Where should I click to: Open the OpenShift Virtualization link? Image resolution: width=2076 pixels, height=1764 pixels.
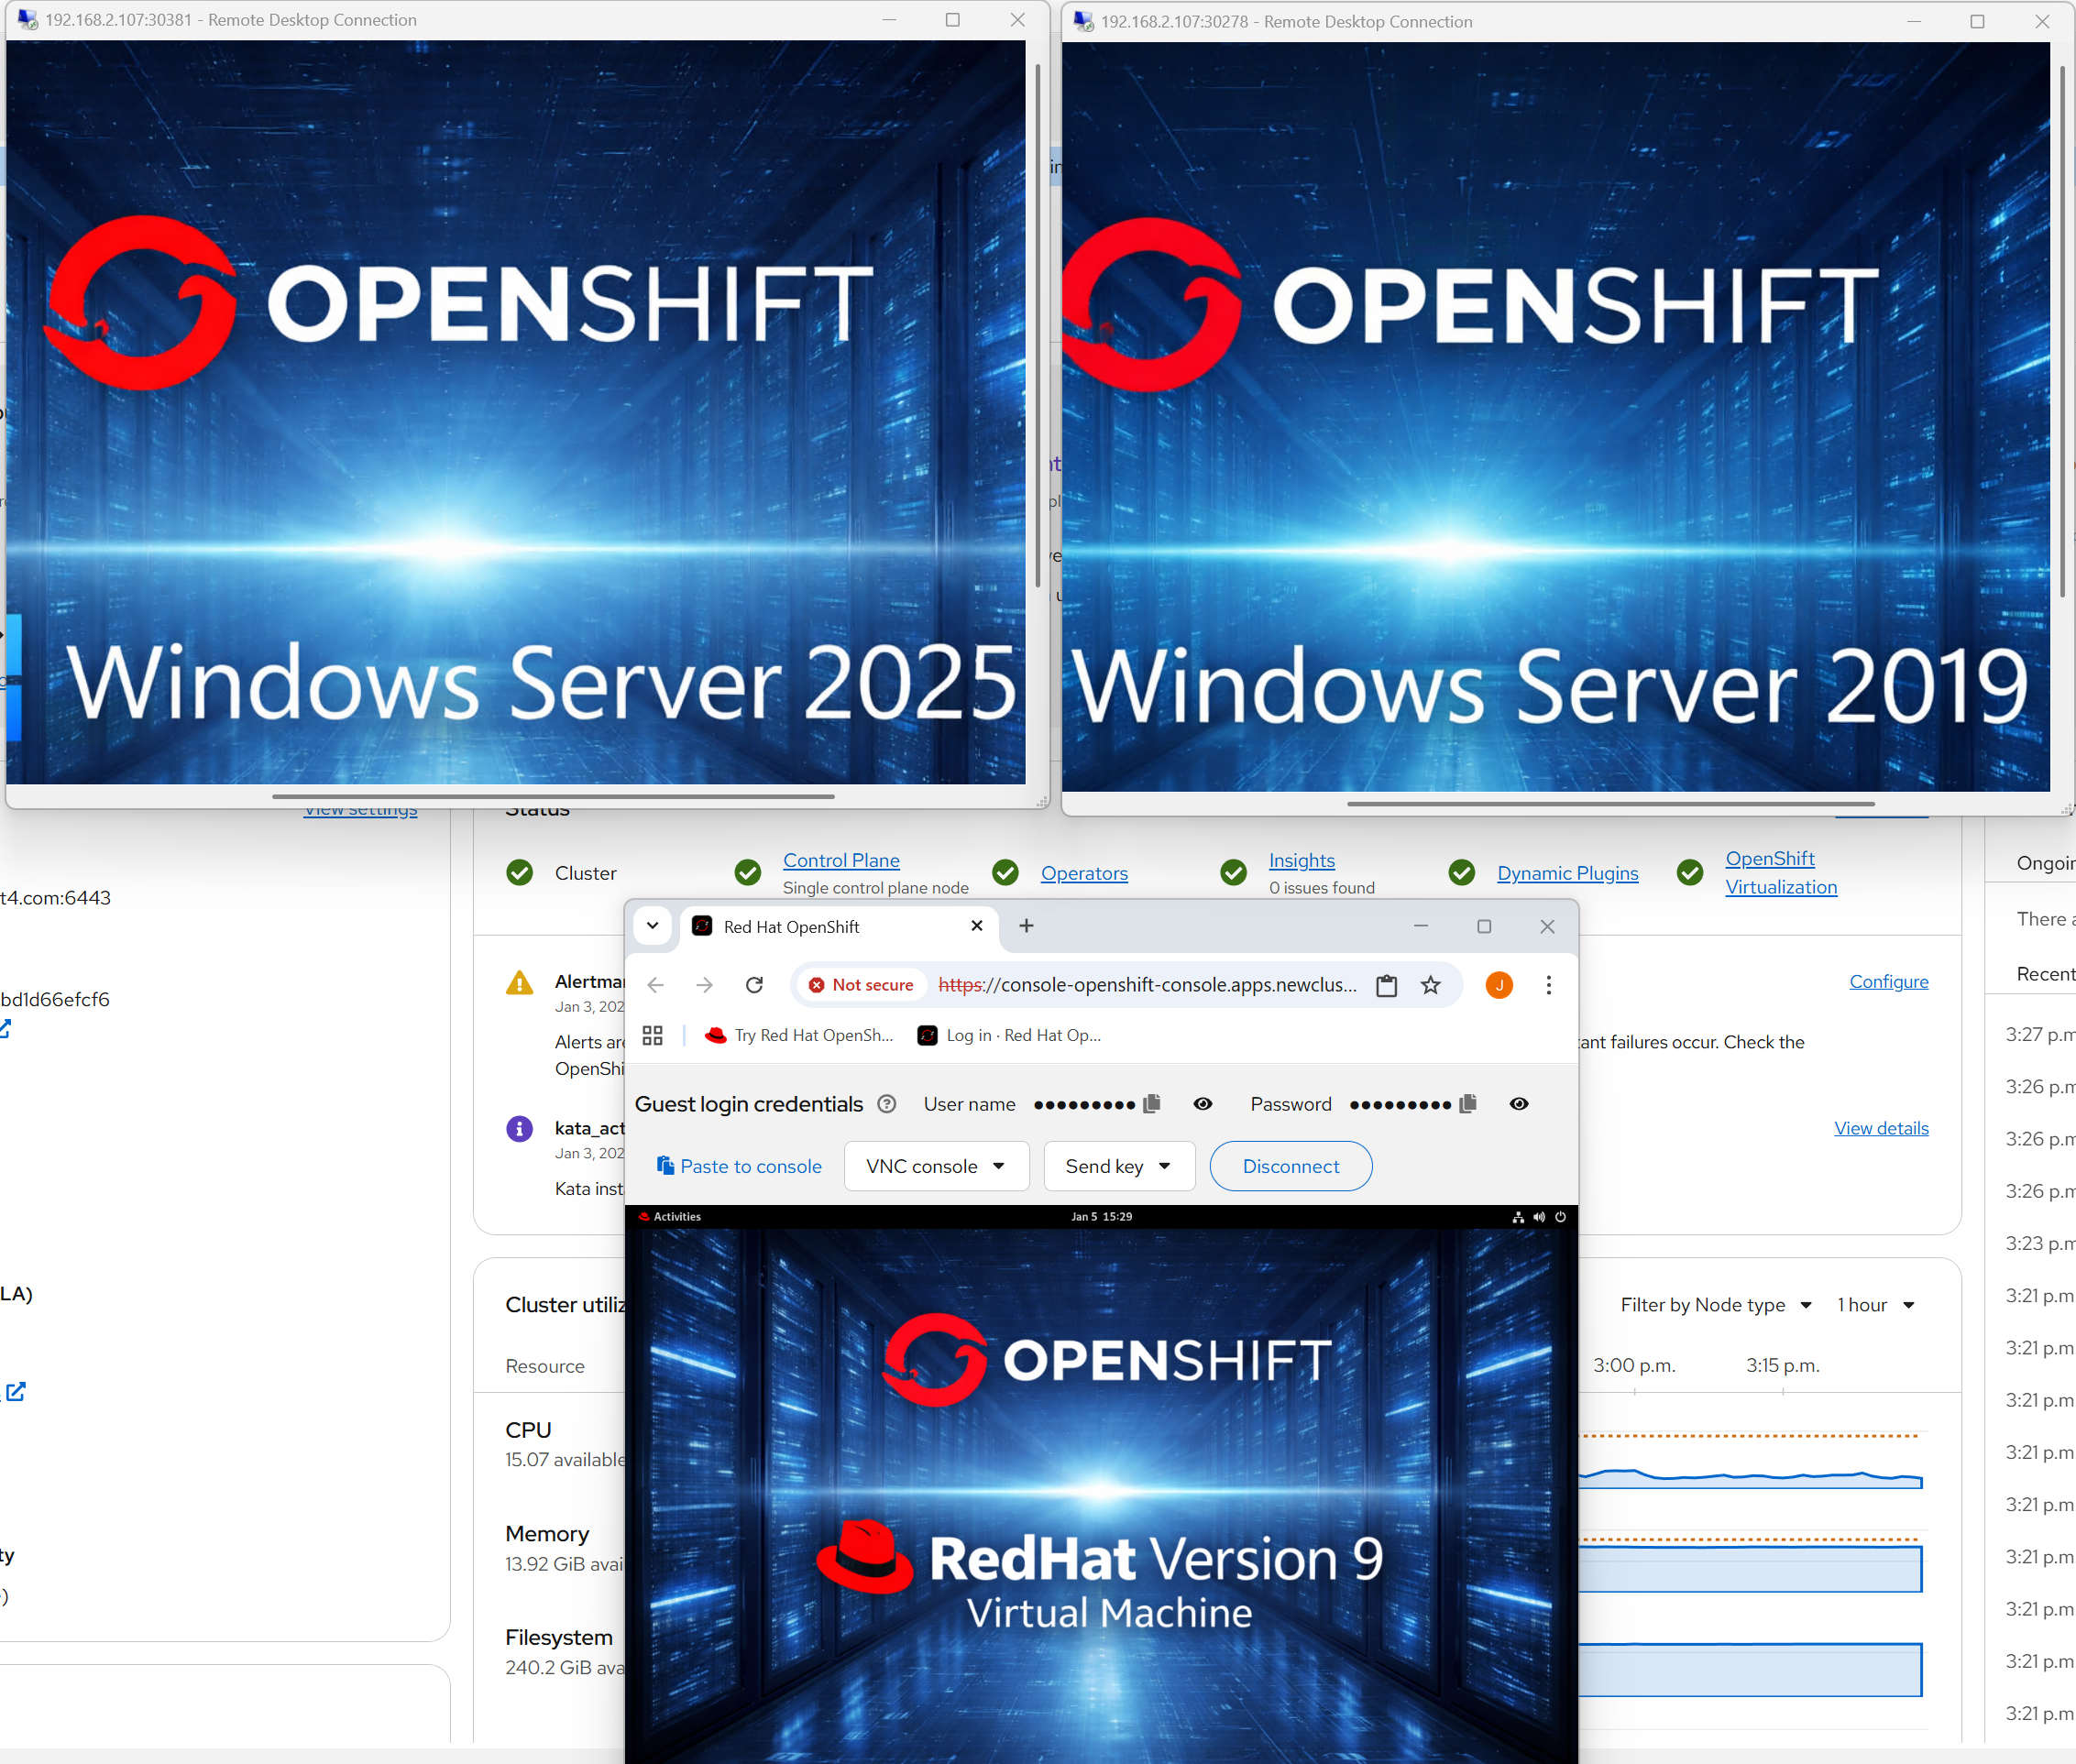1781,872
